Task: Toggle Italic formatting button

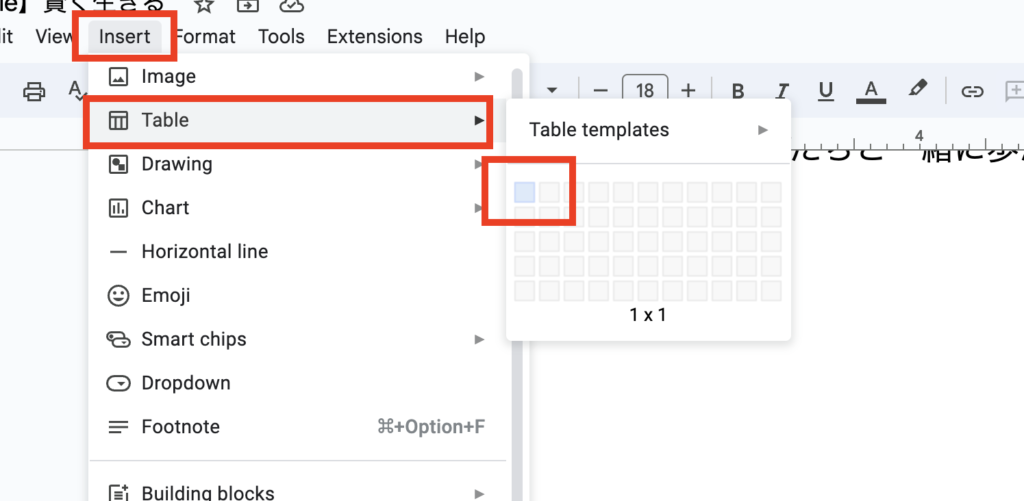Action: [782, 91]
